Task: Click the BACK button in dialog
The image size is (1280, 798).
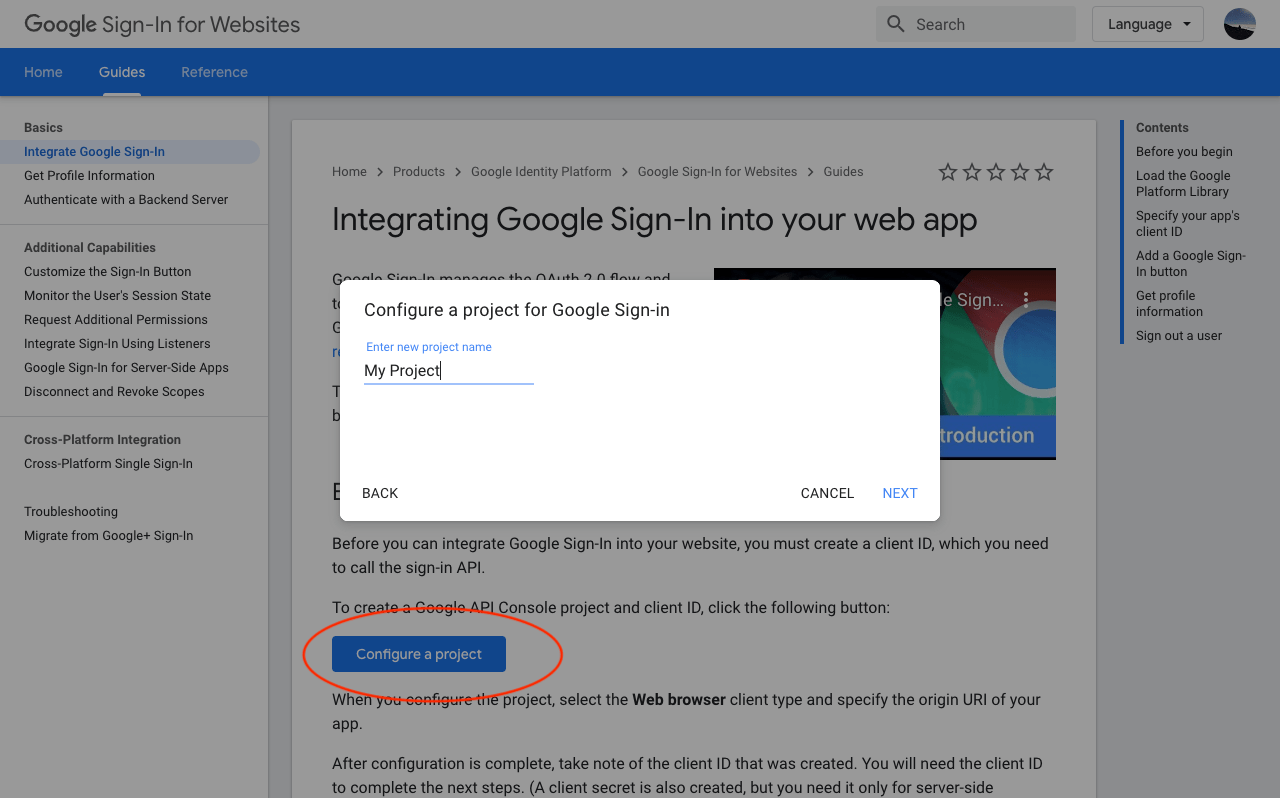Action: tap(380, 493)
